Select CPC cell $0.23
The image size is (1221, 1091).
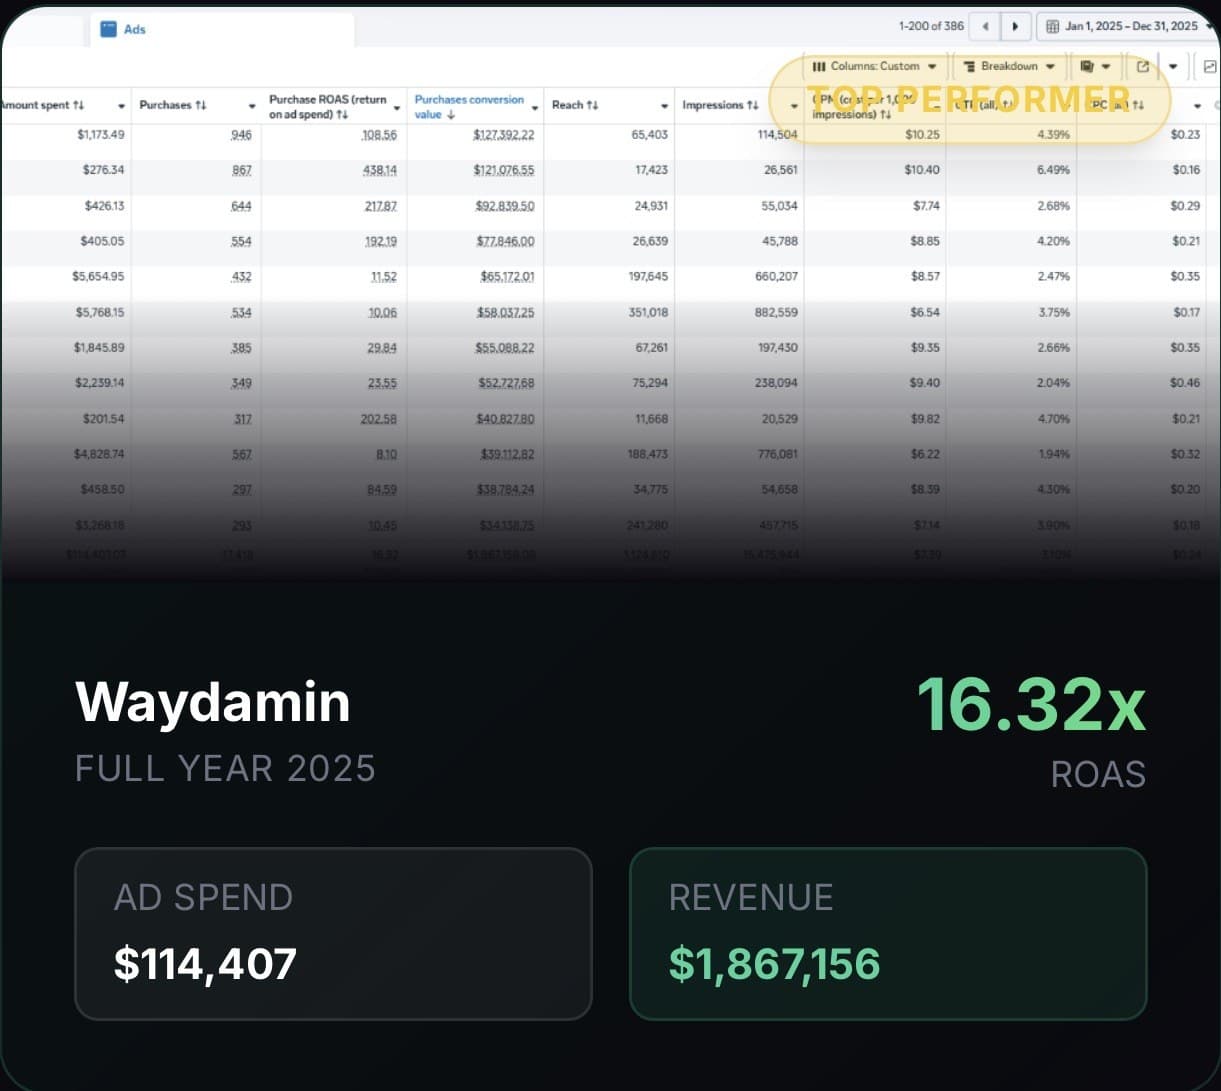coord(1186,135)
